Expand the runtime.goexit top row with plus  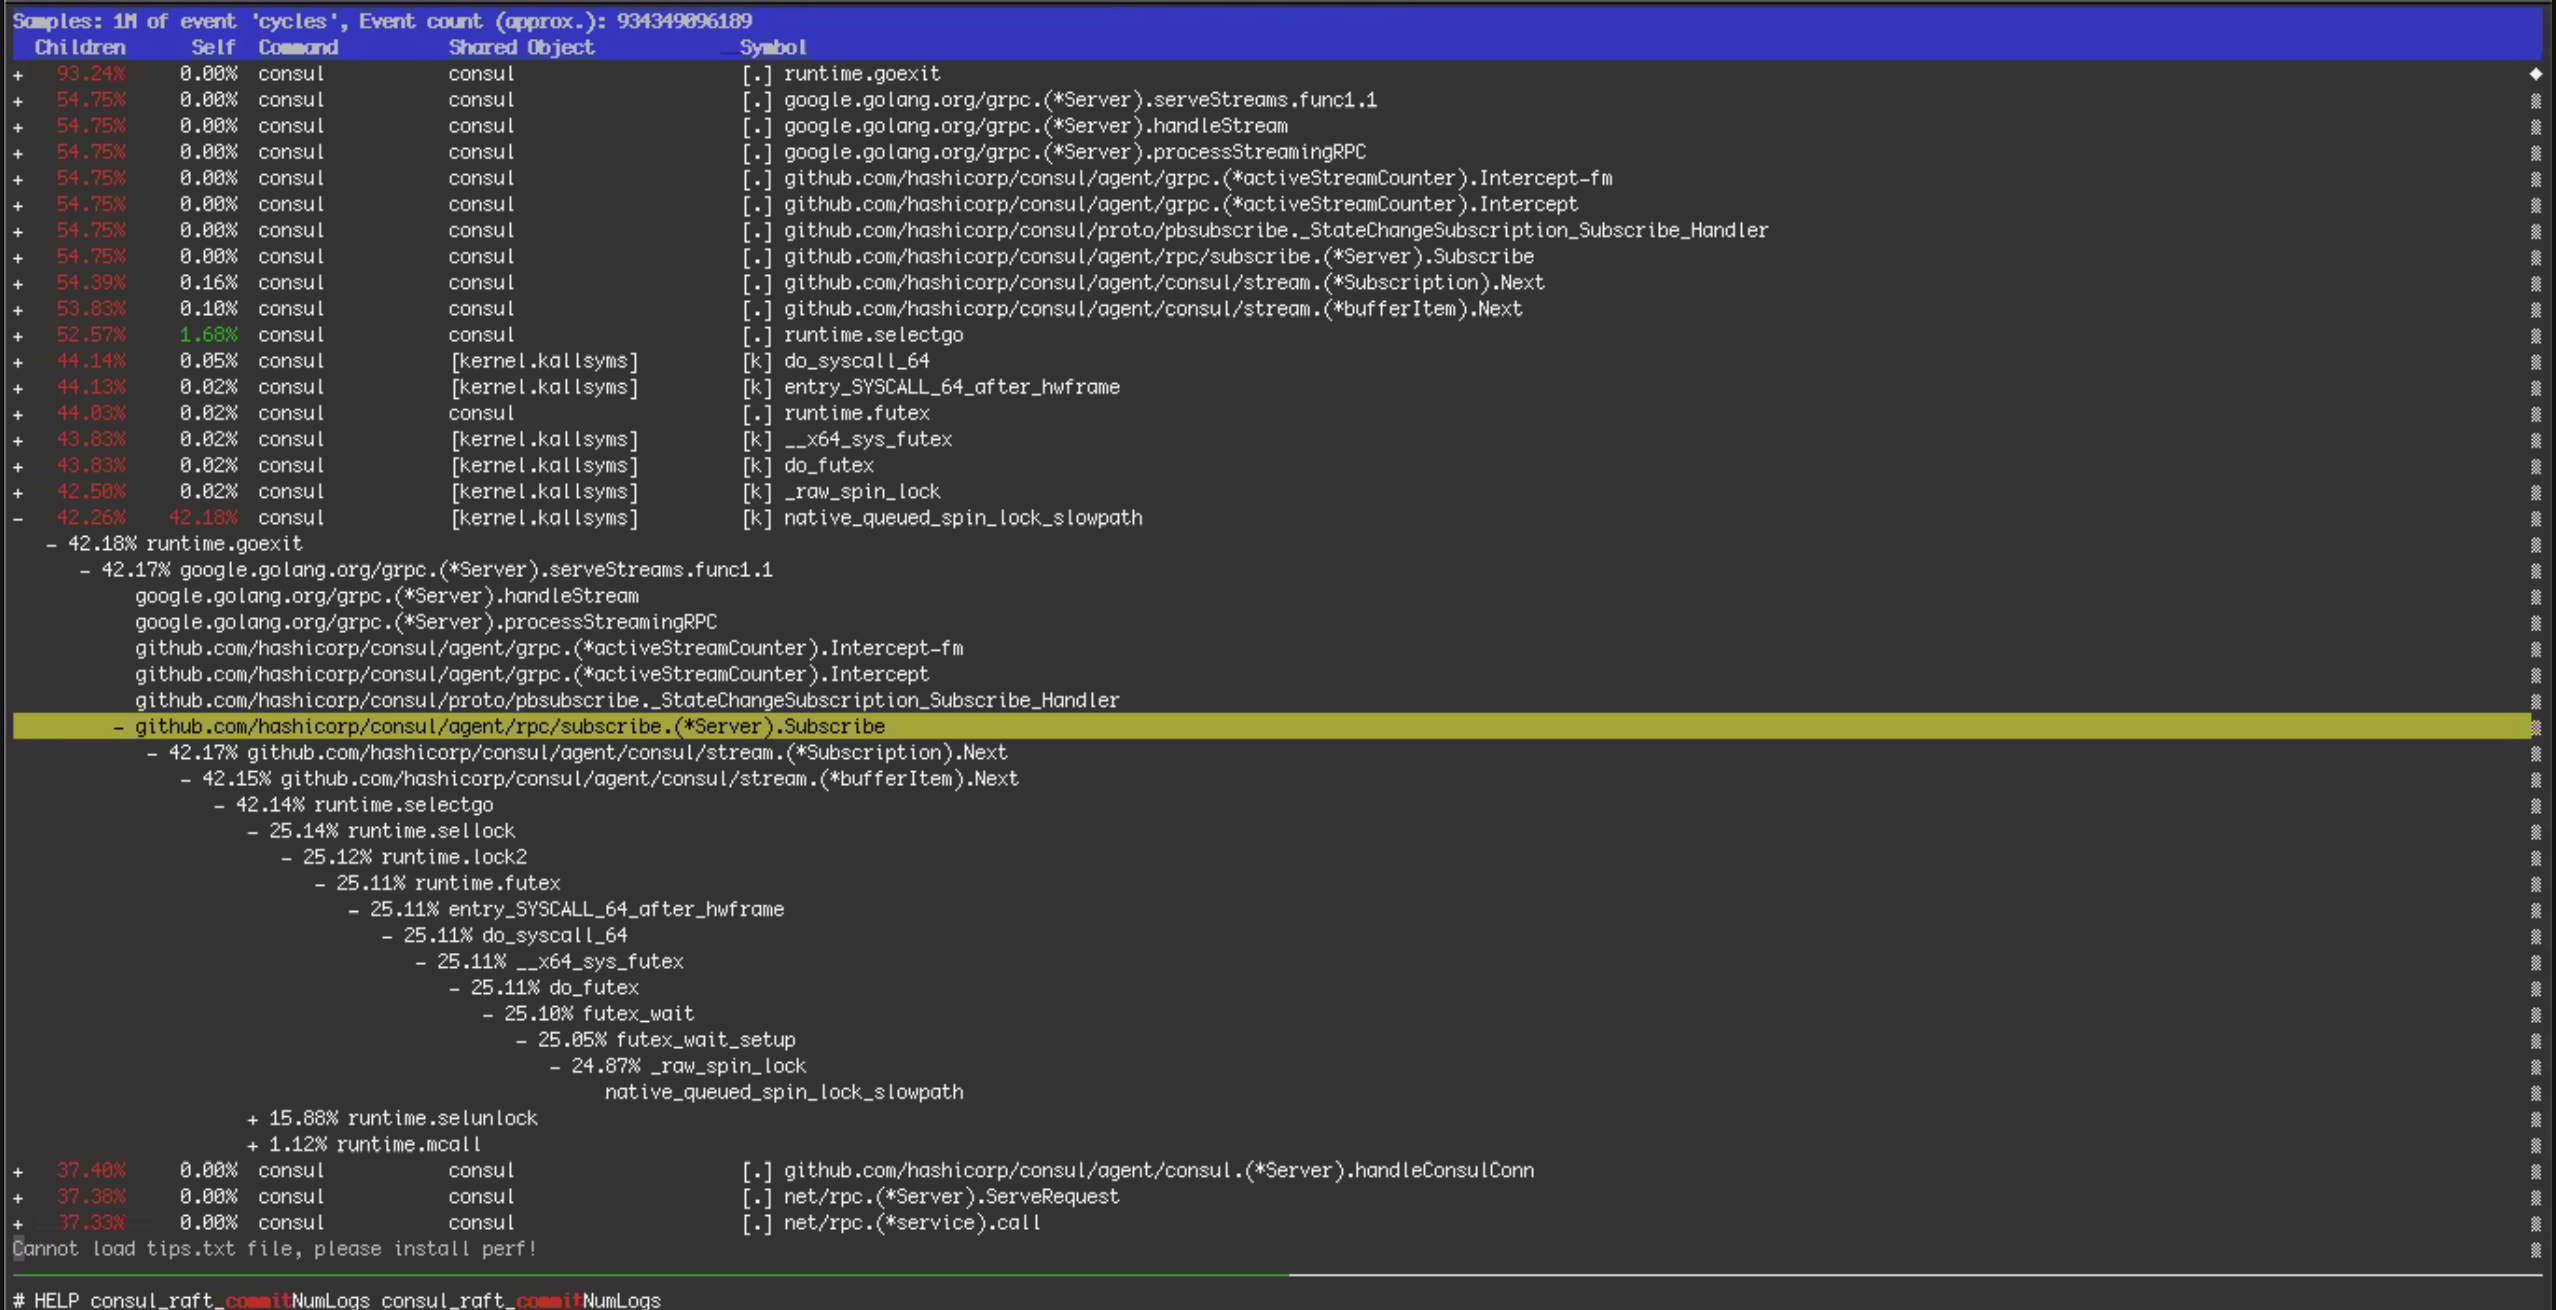coord(18,74)
